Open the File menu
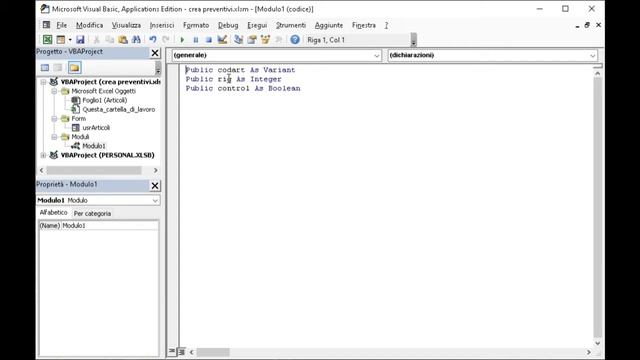The height and width of the screenshot is (360, 640). (62, 25)
